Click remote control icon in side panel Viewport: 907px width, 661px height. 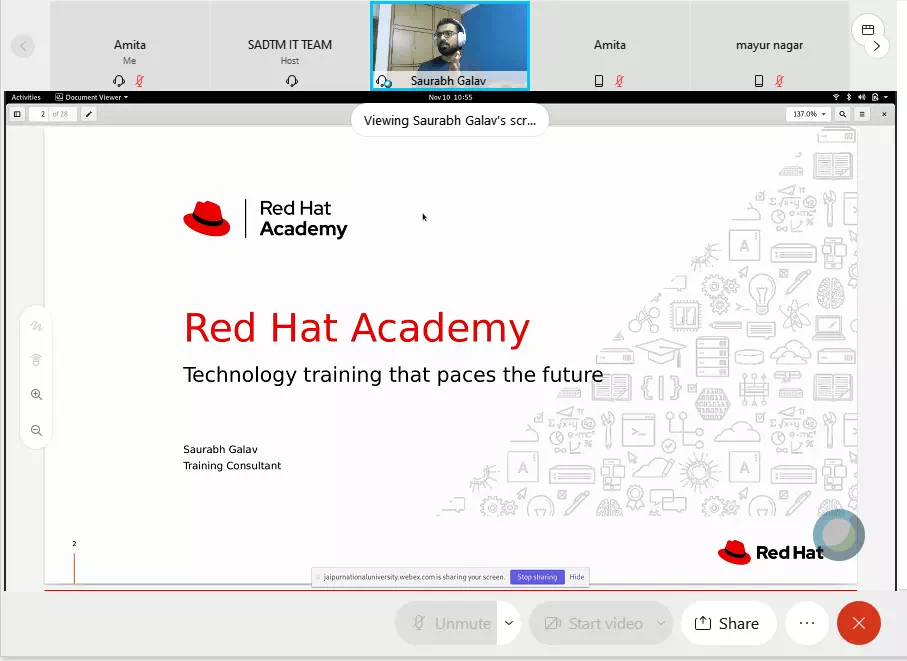coord(36,360)
